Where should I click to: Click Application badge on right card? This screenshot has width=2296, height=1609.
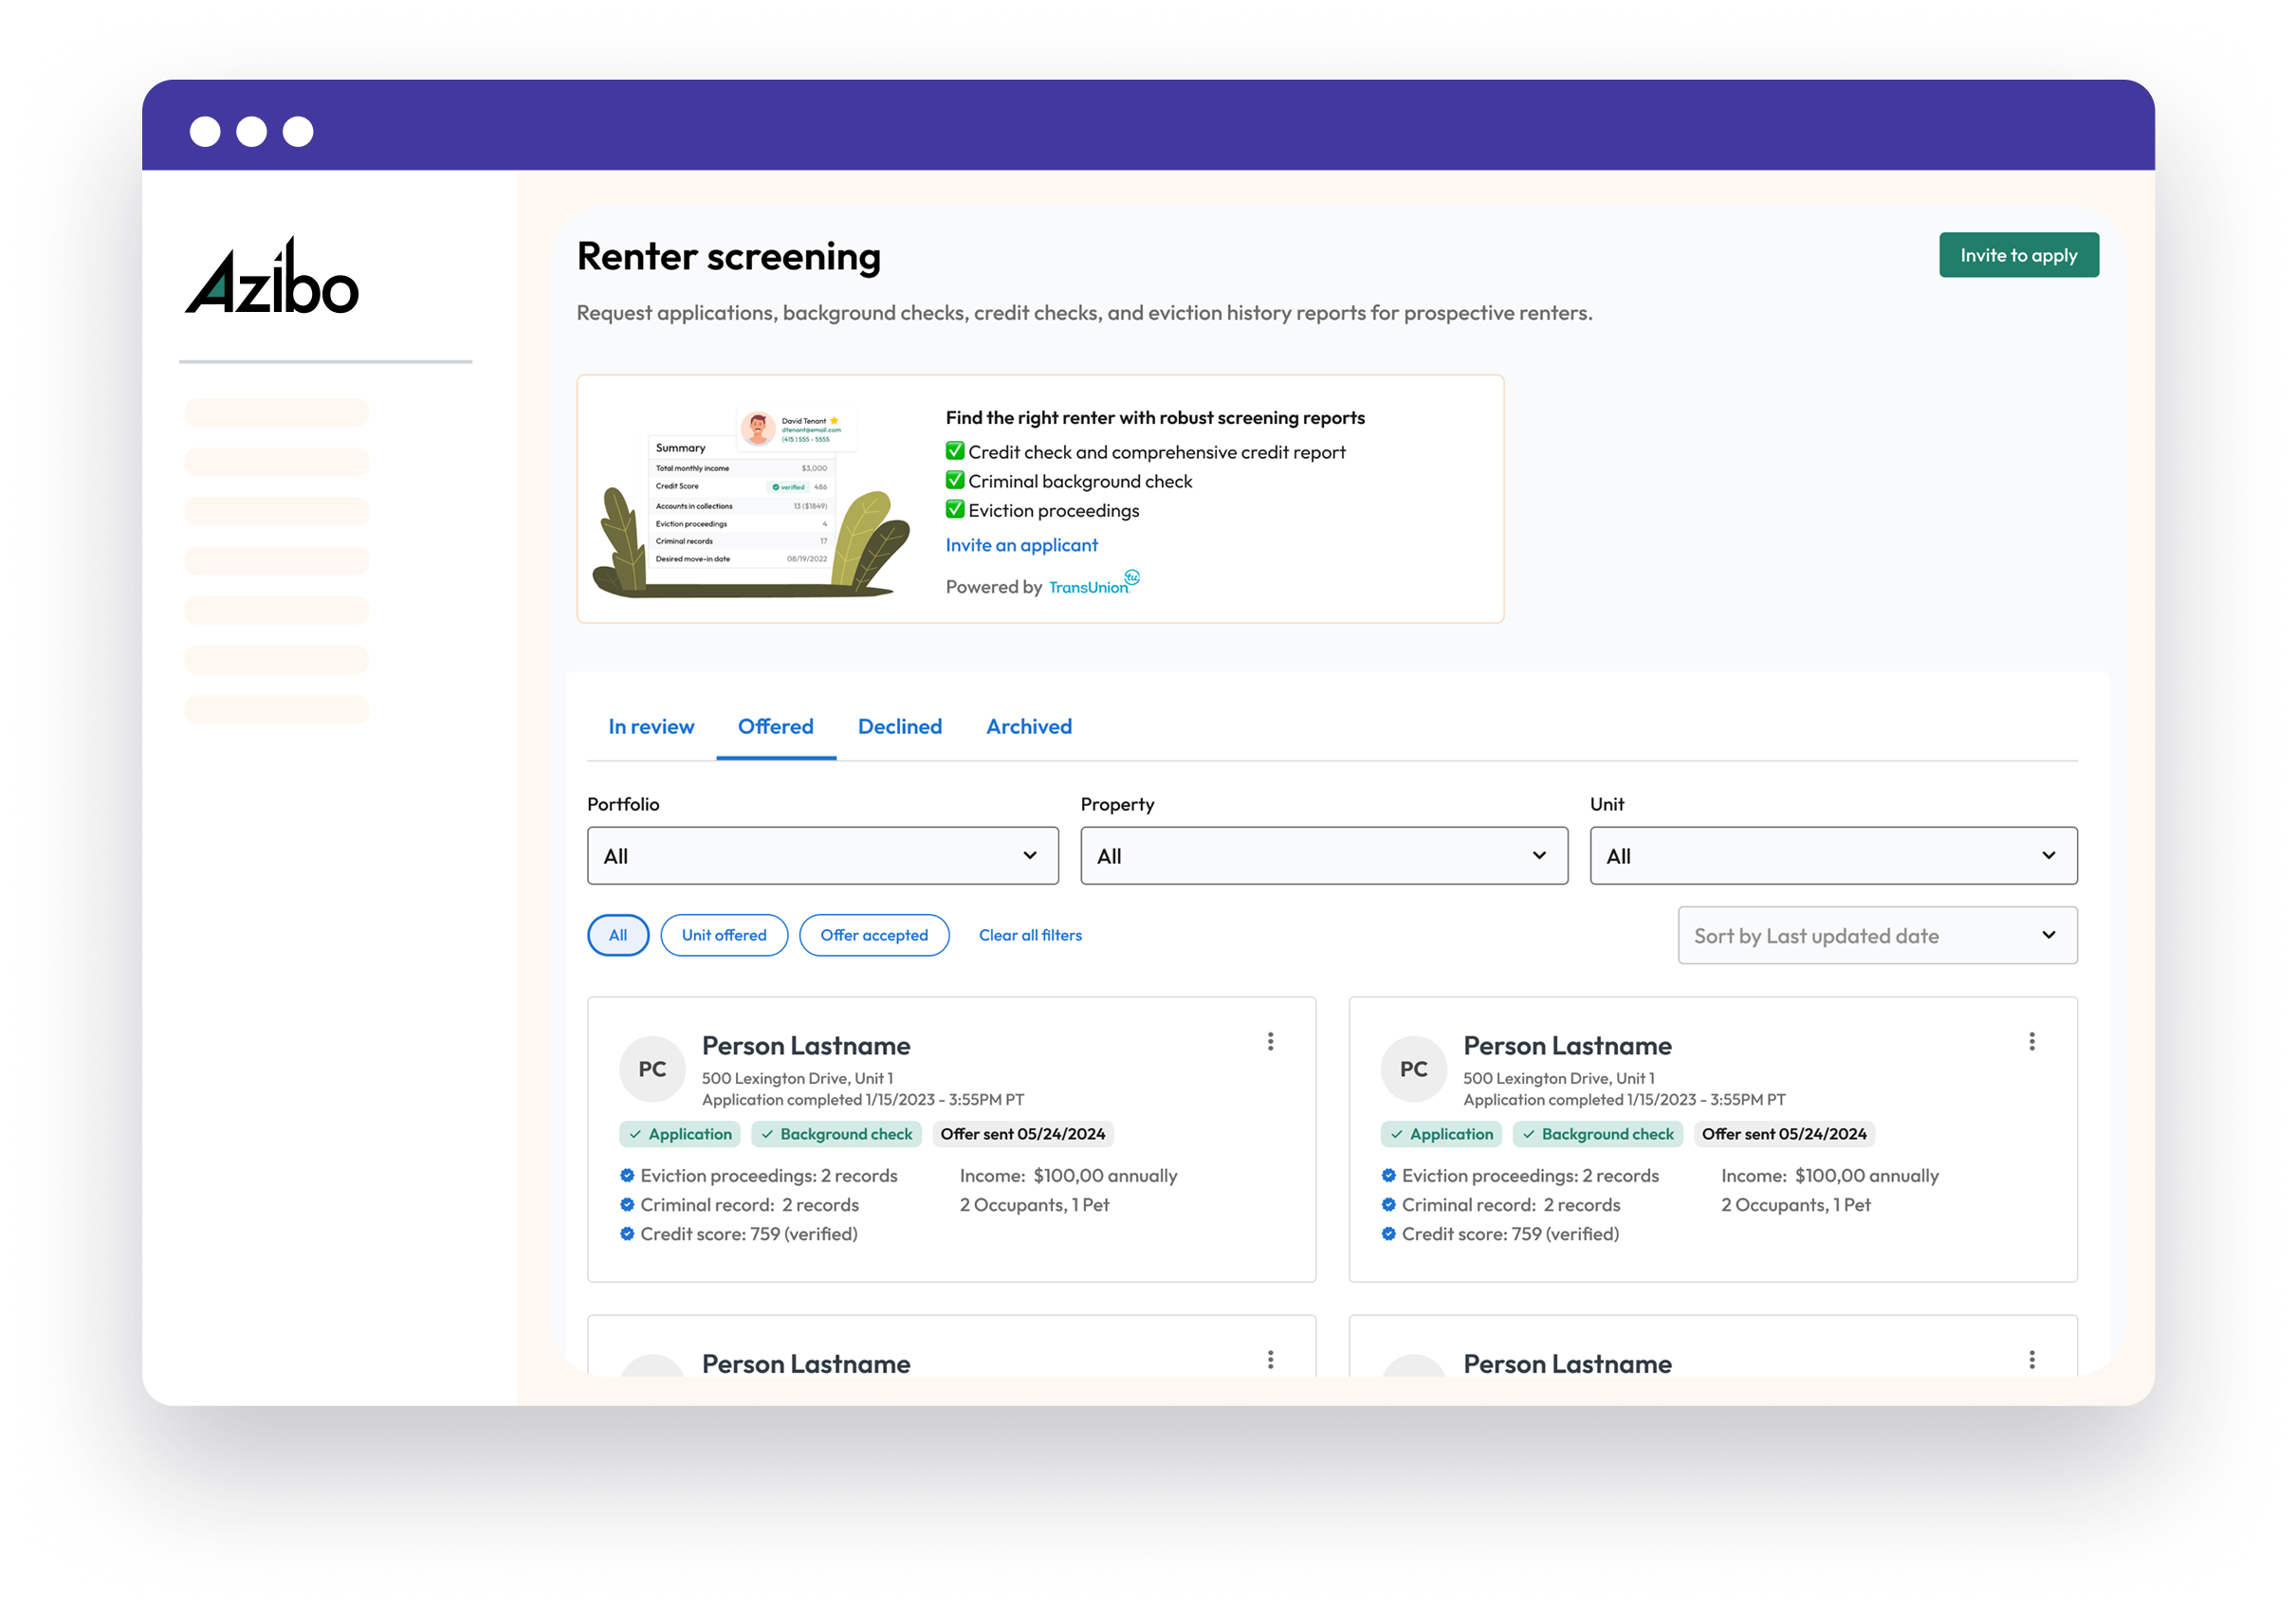1441,1134
